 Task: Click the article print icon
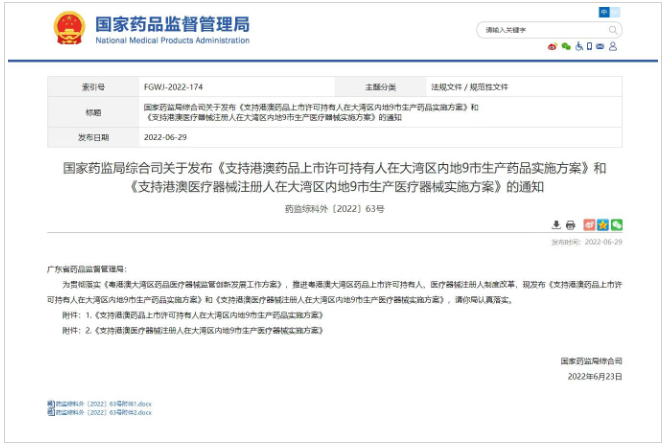(570, 225)
